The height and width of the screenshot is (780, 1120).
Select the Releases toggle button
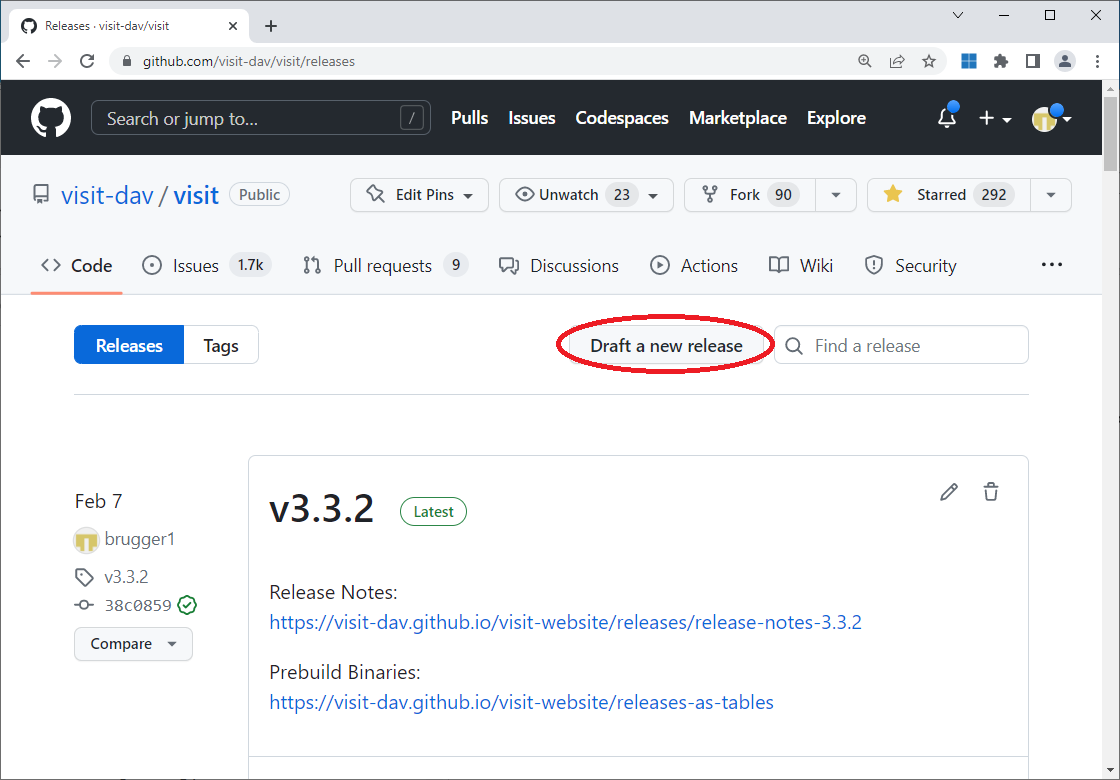(x=129, y=345)
